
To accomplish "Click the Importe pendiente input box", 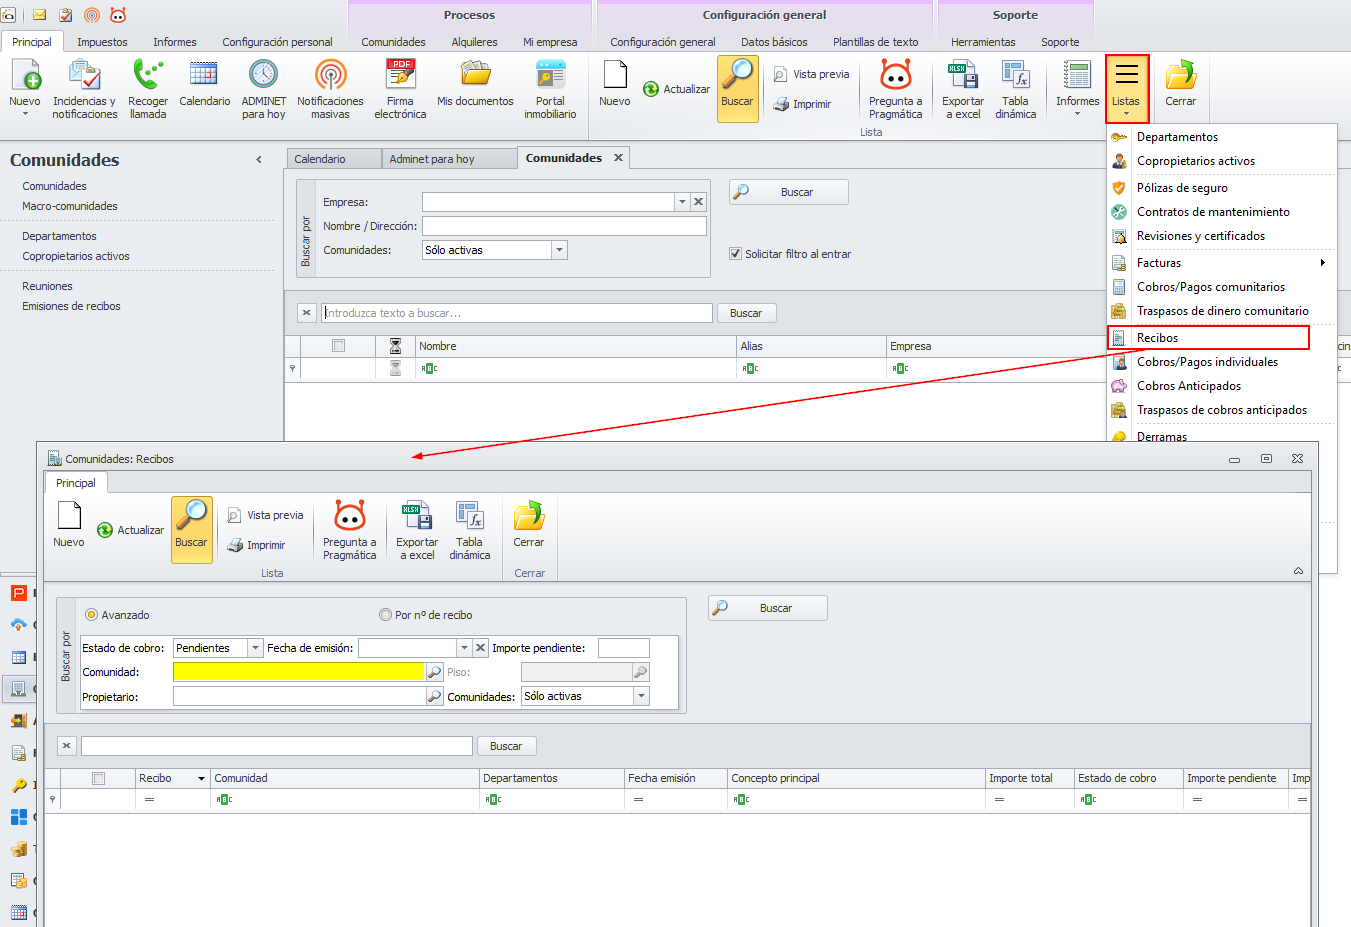I will tap(624, 648).
